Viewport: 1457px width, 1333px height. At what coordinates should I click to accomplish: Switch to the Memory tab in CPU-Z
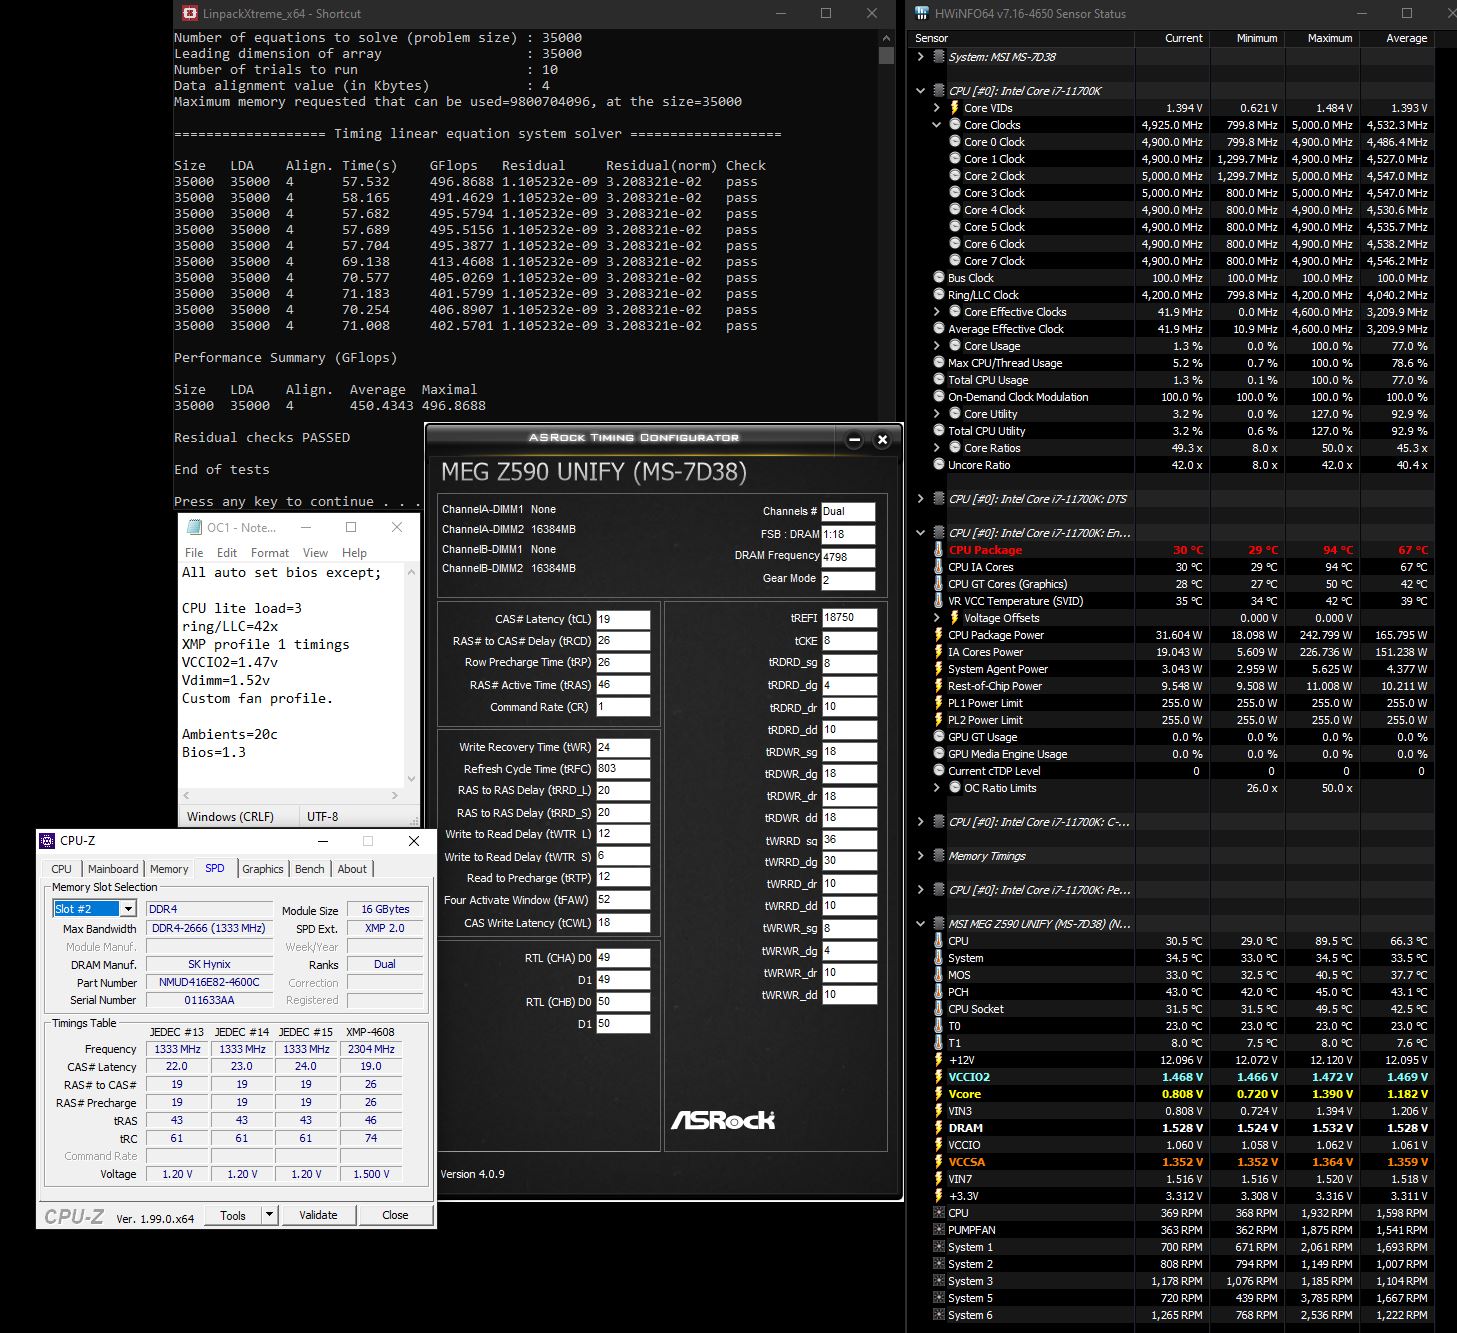tap(169, 869)
